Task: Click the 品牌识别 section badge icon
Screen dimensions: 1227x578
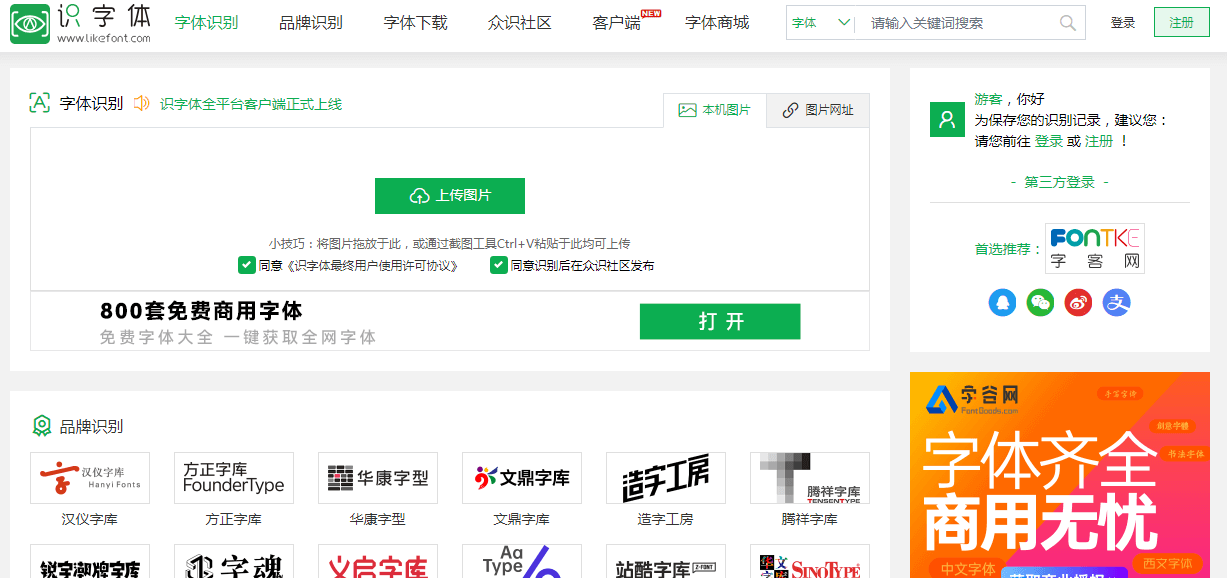Action: tap(40, 425)
